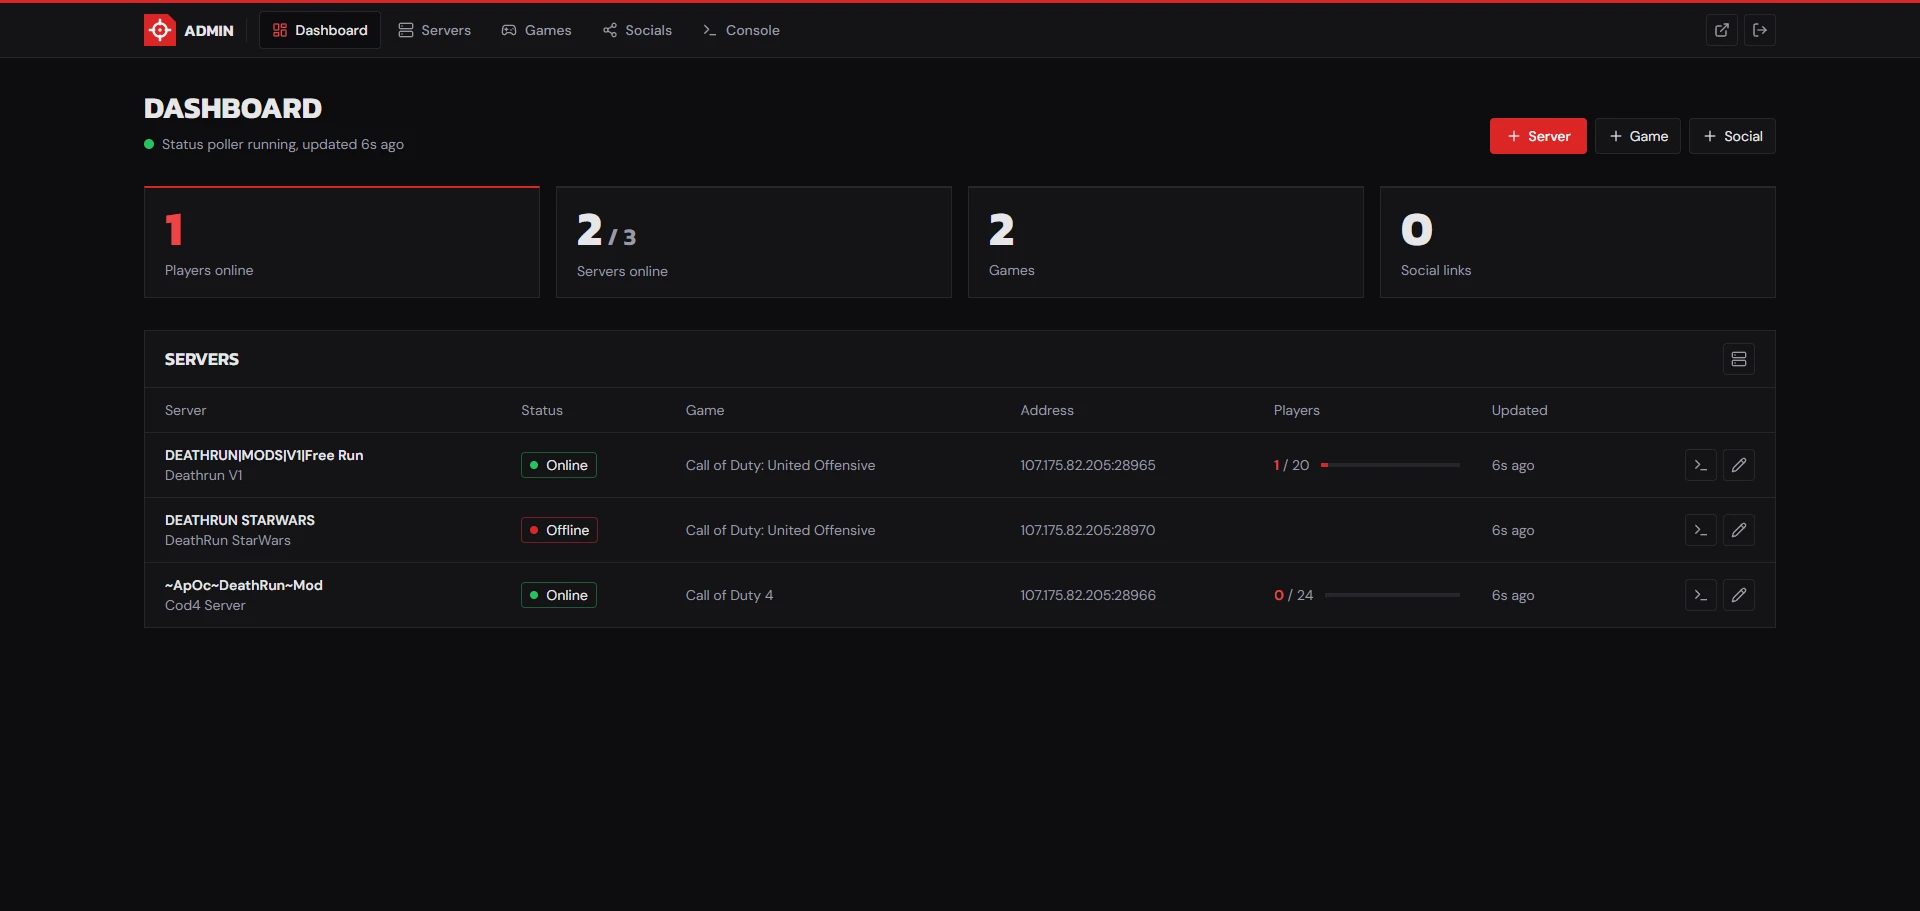Open the Console nav item
Screen dimensions: 1920x911
741,30
